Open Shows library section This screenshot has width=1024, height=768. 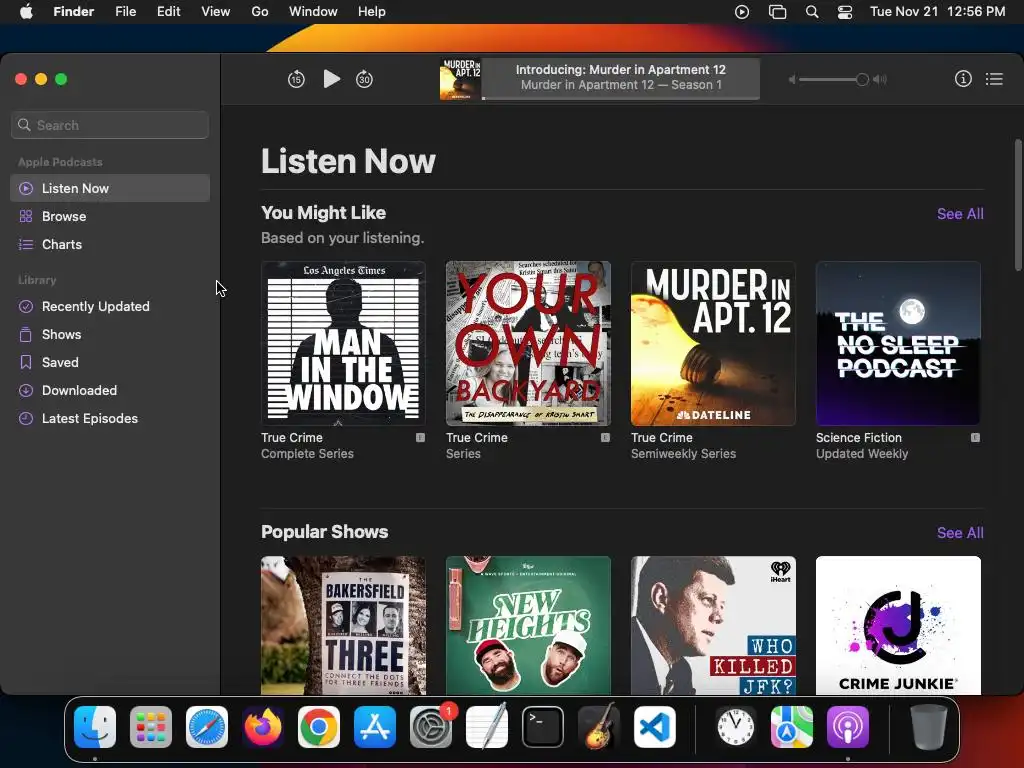coord(110,334)
